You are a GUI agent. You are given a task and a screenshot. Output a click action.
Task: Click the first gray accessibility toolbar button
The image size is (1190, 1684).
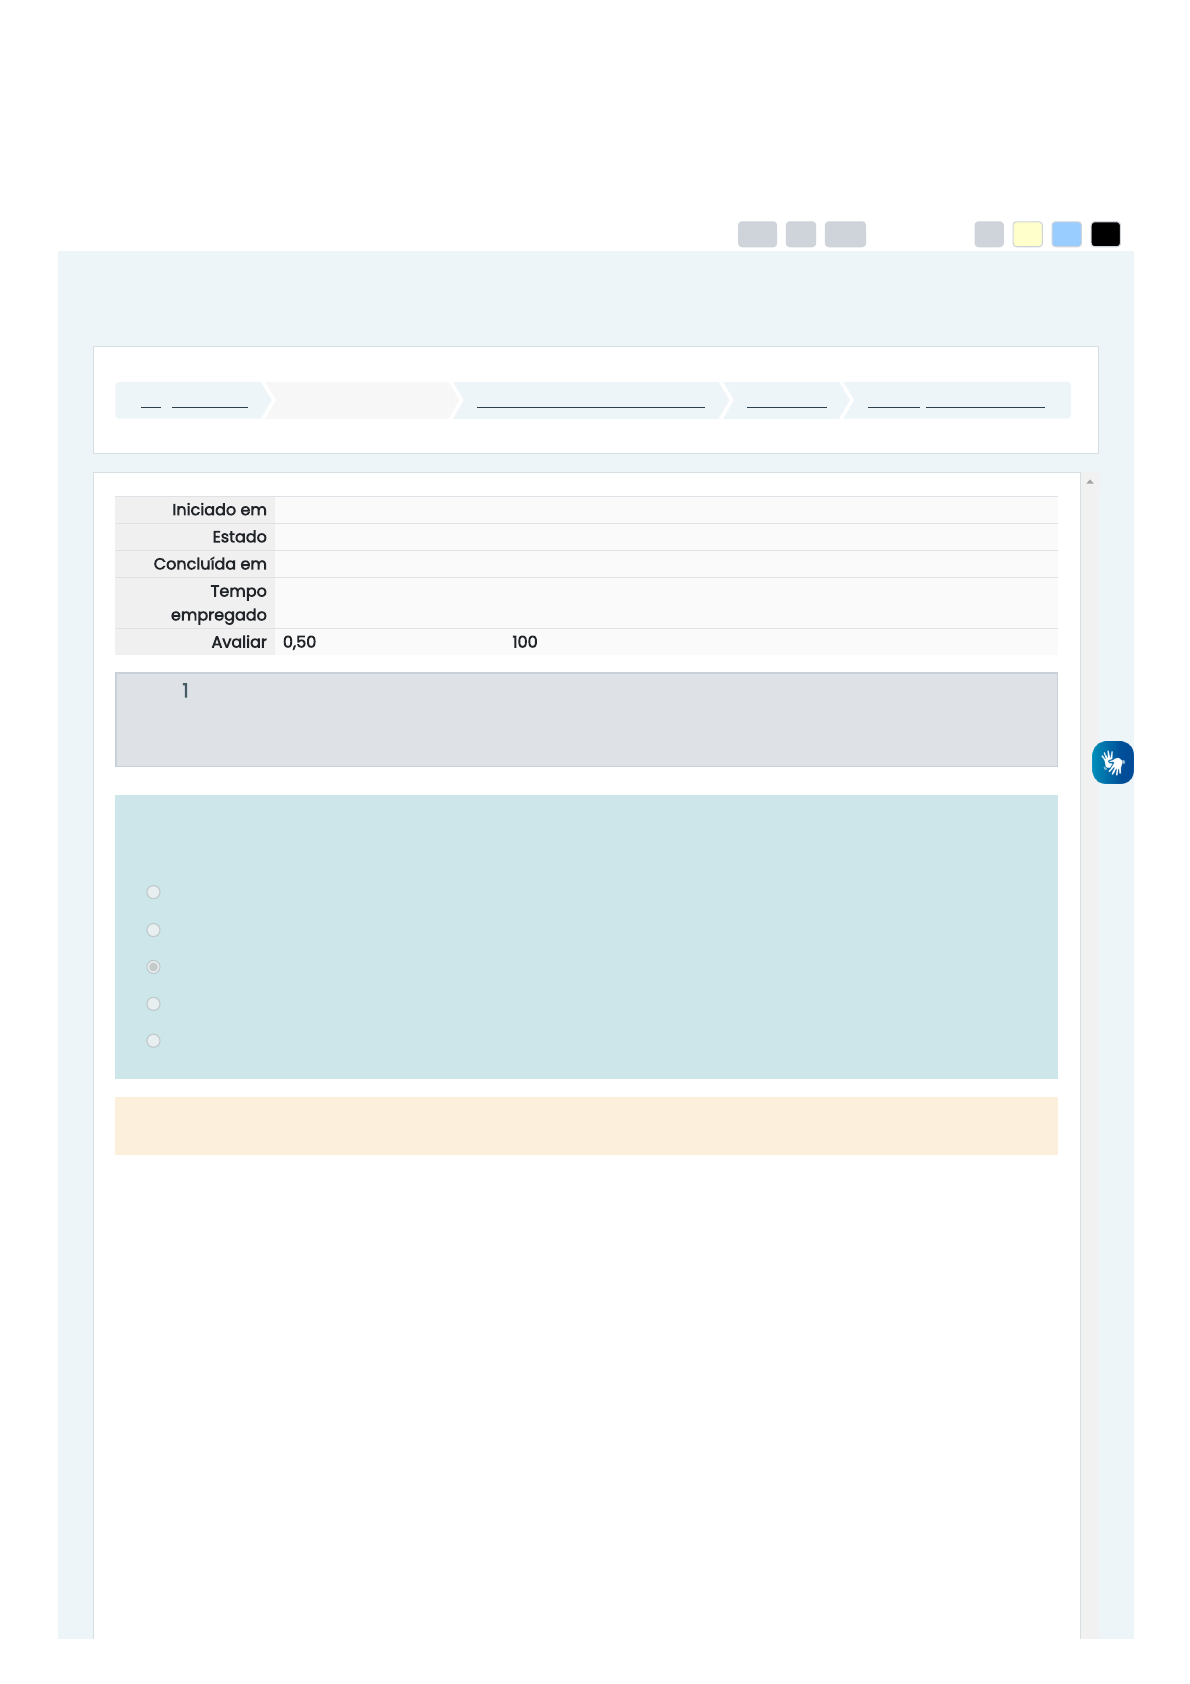(757, 234)
